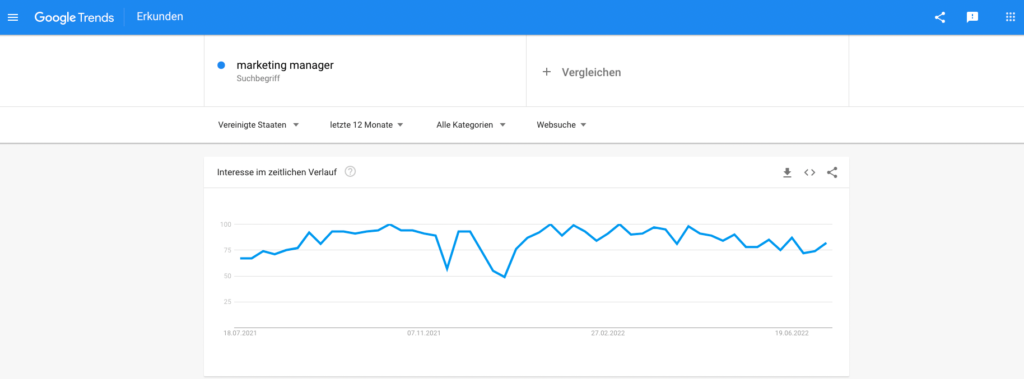The image size is (1024, 379).
Task: Click the blue dot of marketing manager
Action: [221, 65]
